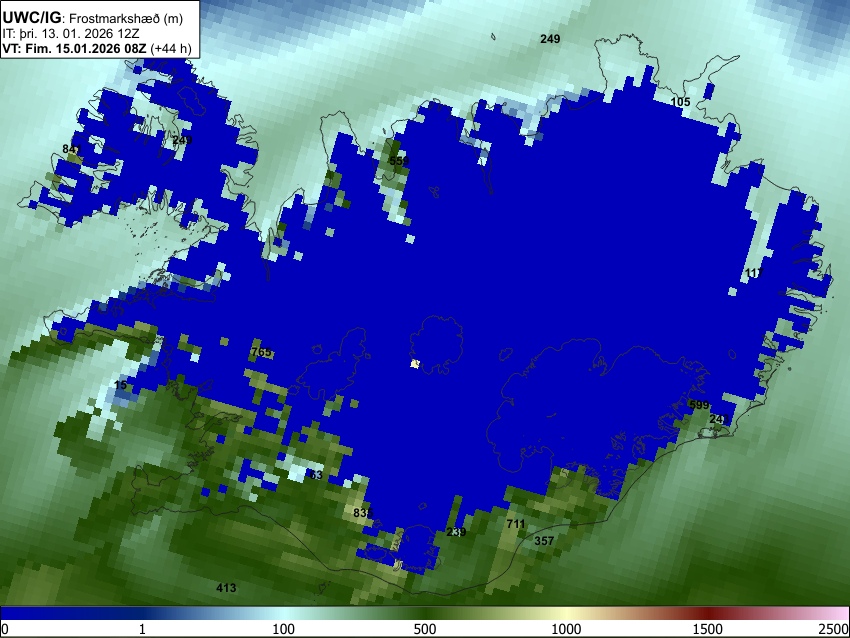This screenshot has width=850, height=638.
Task: Click the 15 value on the map
Action: point(120,385)
